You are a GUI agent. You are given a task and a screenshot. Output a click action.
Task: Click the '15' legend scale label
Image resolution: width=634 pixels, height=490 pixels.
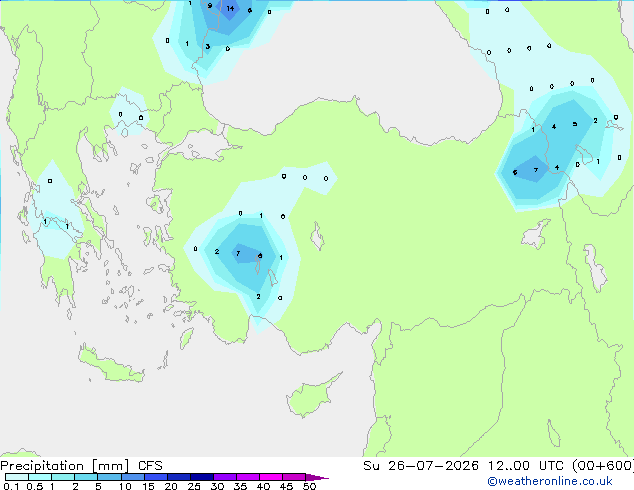click(x=148, y=486)
